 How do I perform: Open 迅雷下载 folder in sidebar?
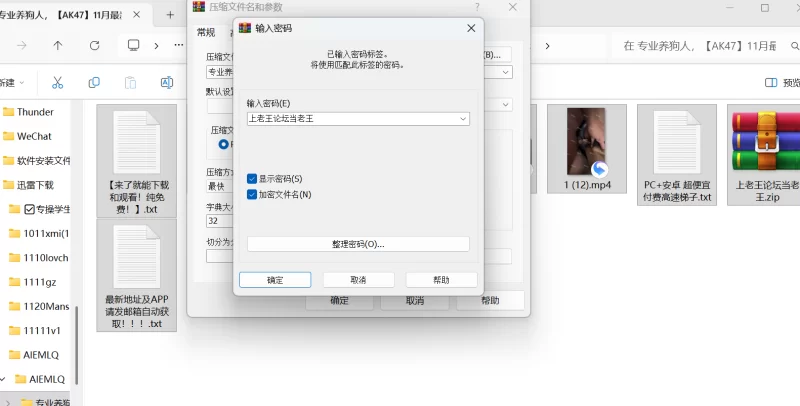(35, 185)
